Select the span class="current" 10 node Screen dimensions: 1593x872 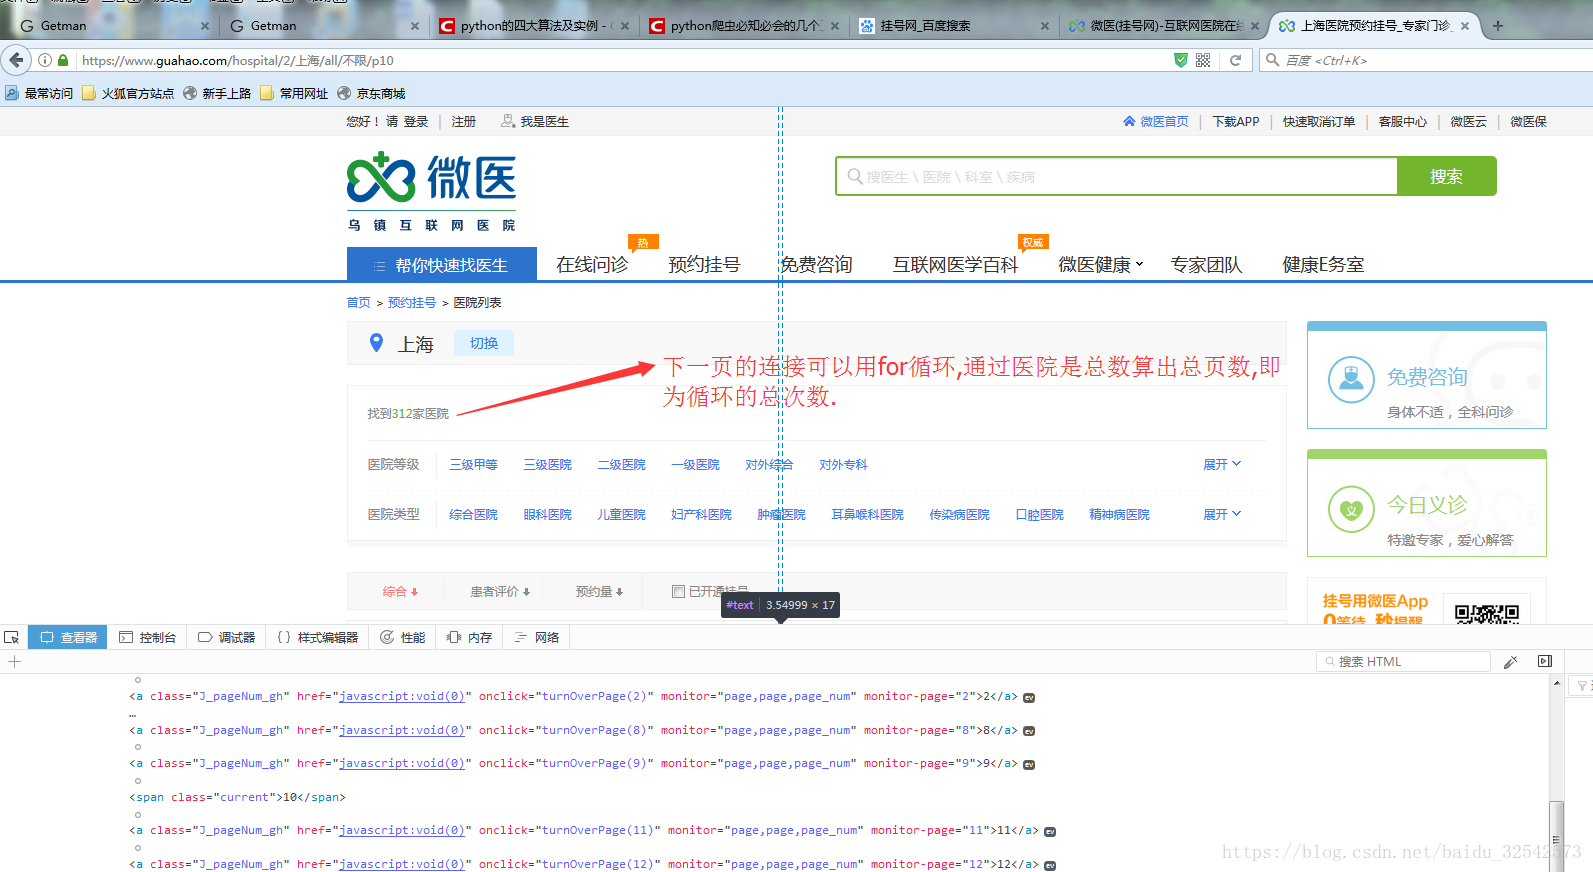[x=237, y=797]
